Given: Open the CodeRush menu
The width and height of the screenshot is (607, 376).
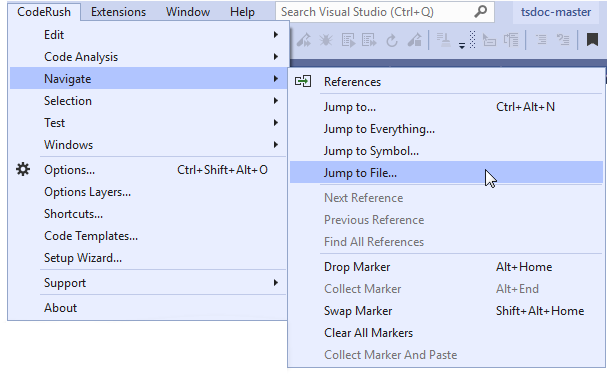Looking at the screenshot, I should click(44, 12).
